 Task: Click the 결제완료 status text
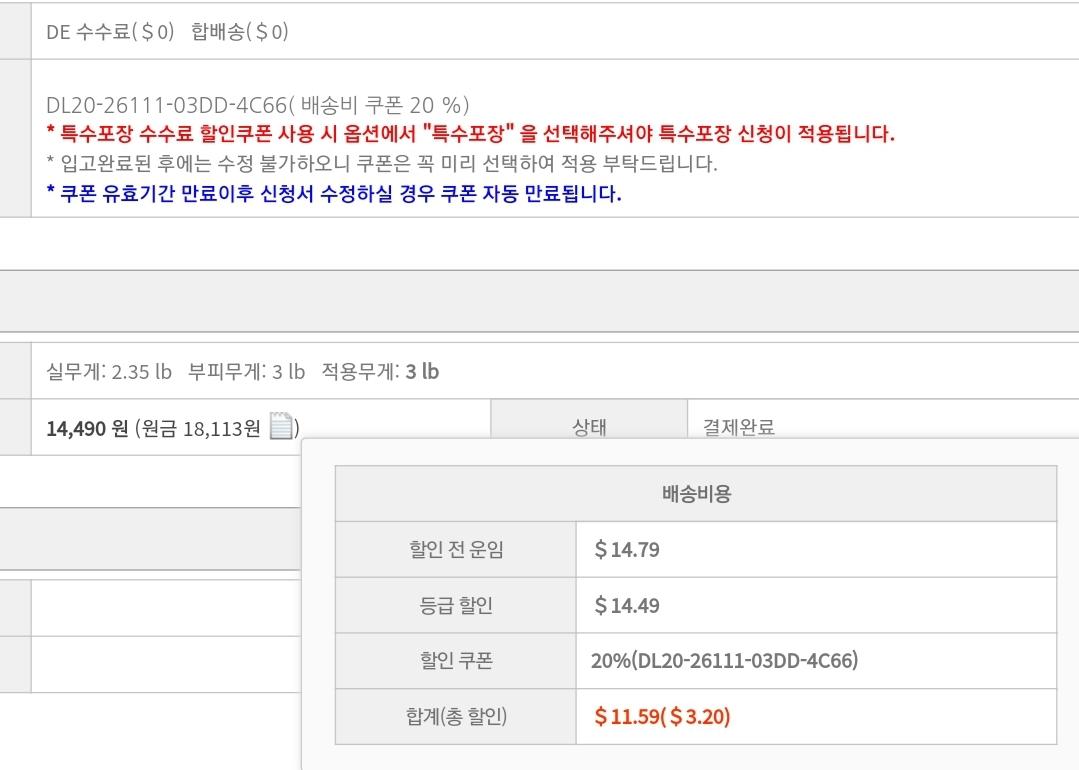[x=733, y=429]
